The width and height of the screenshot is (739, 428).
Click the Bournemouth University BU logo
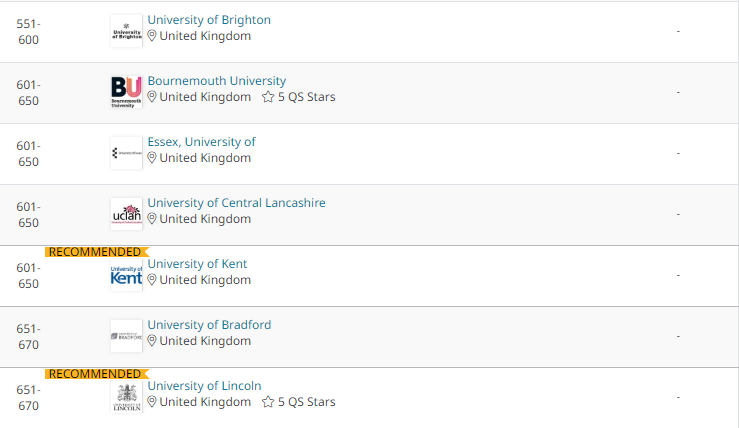pyautogui.click(x=126, y=92)
